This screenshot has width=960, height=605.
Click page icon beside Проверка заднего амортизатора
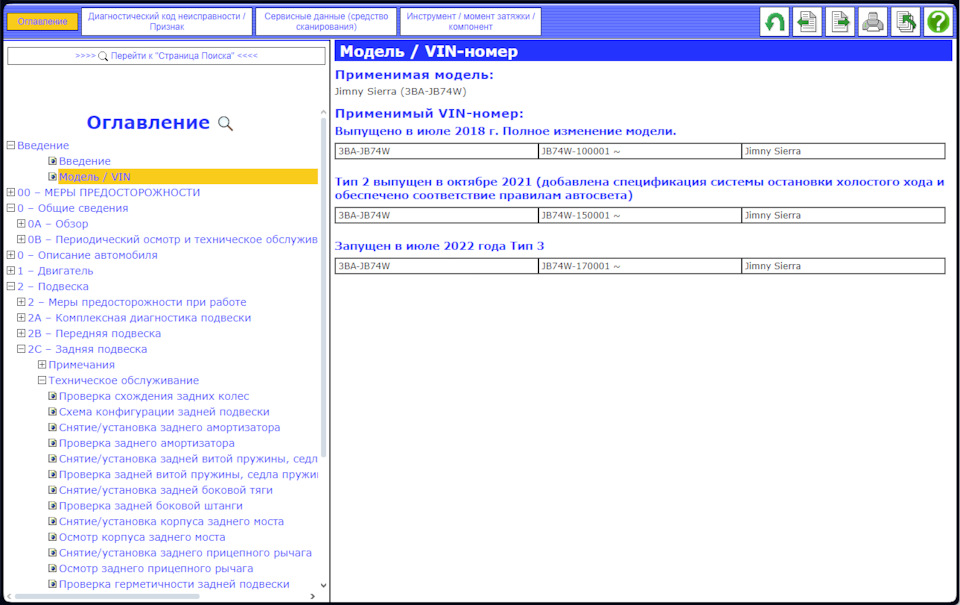tap(53, 443)
